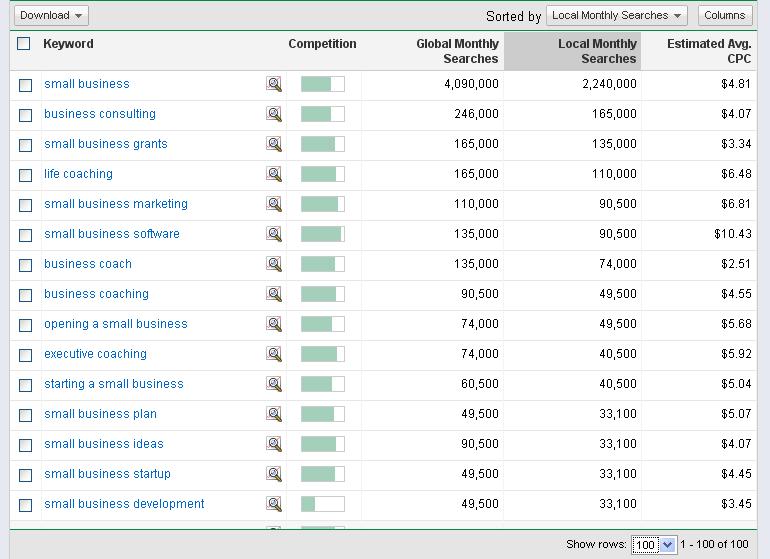Open the business coach keyword link
The width and height of the screenshot is (770, 559).
(88, 264)
